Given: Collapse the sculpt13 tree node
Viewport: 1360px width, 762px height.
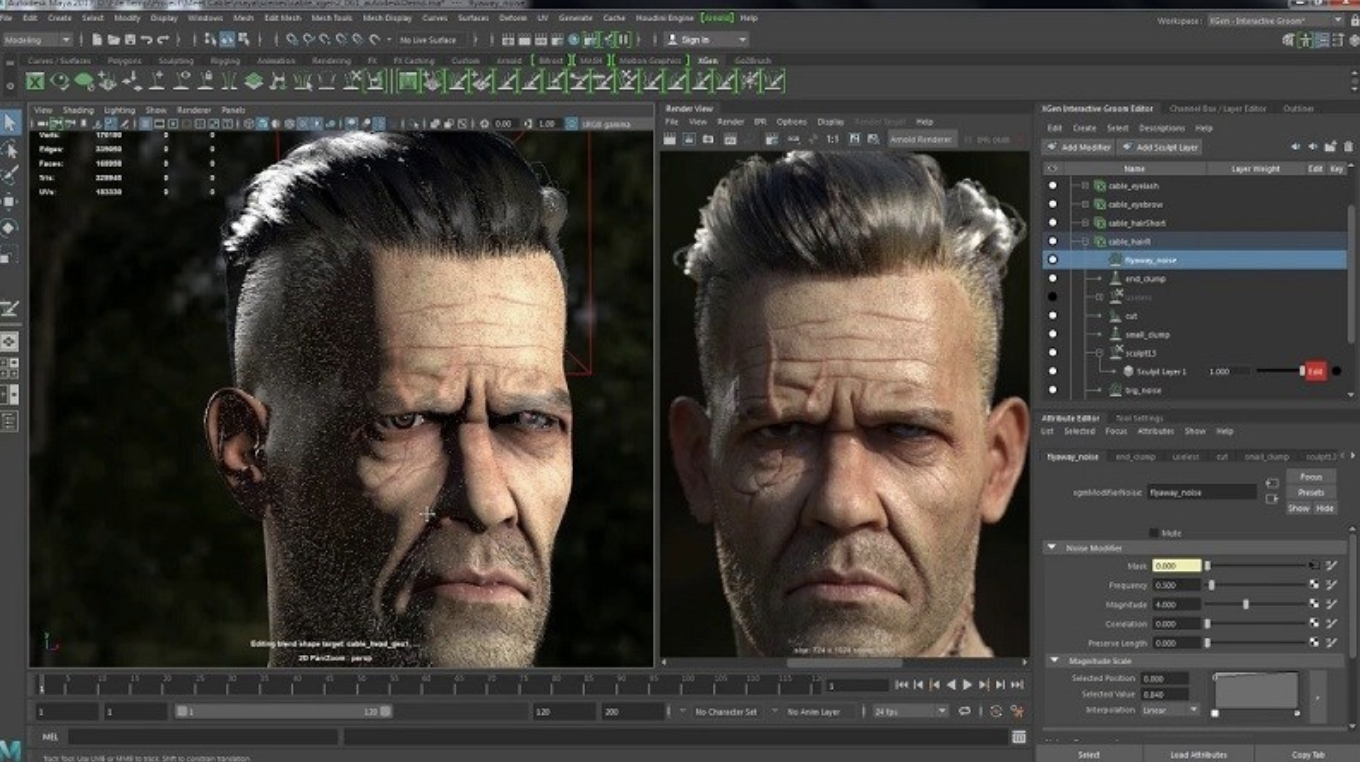Looking at the screenshot, I should coord(1099,353).
